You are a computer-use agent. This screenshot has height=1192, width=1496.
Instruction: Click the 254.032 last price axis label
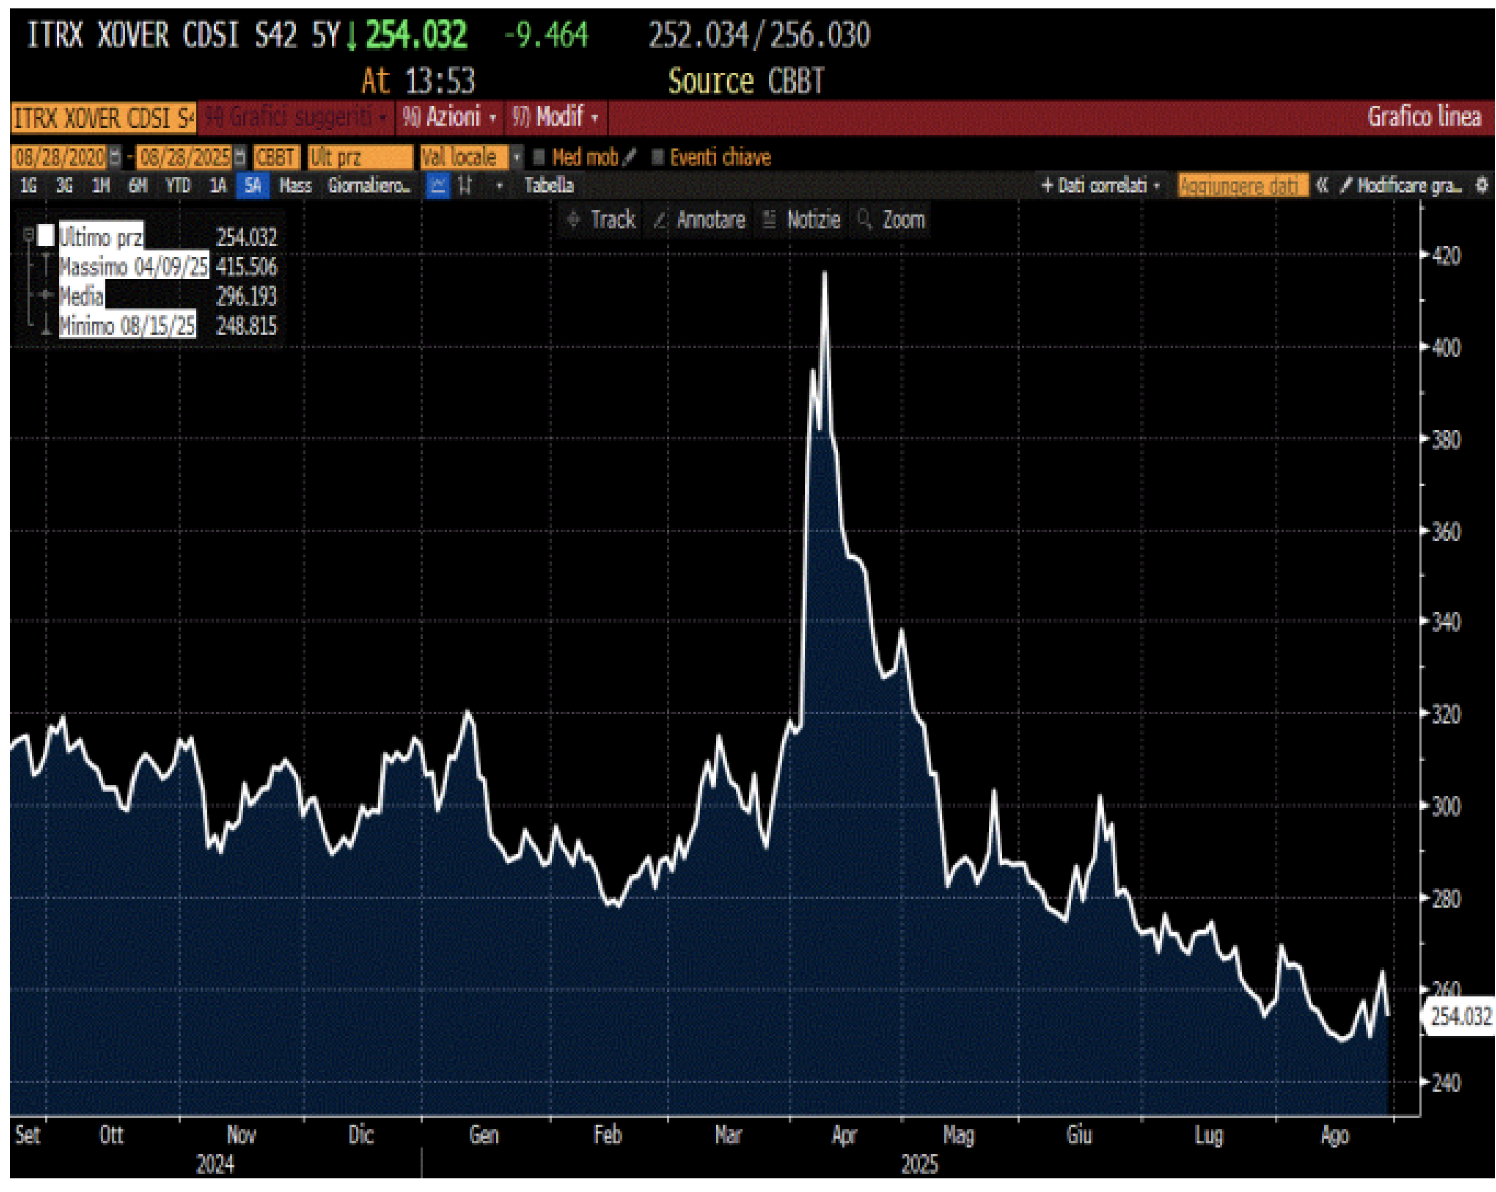pyautogui.click(x=1459, y=1017)
